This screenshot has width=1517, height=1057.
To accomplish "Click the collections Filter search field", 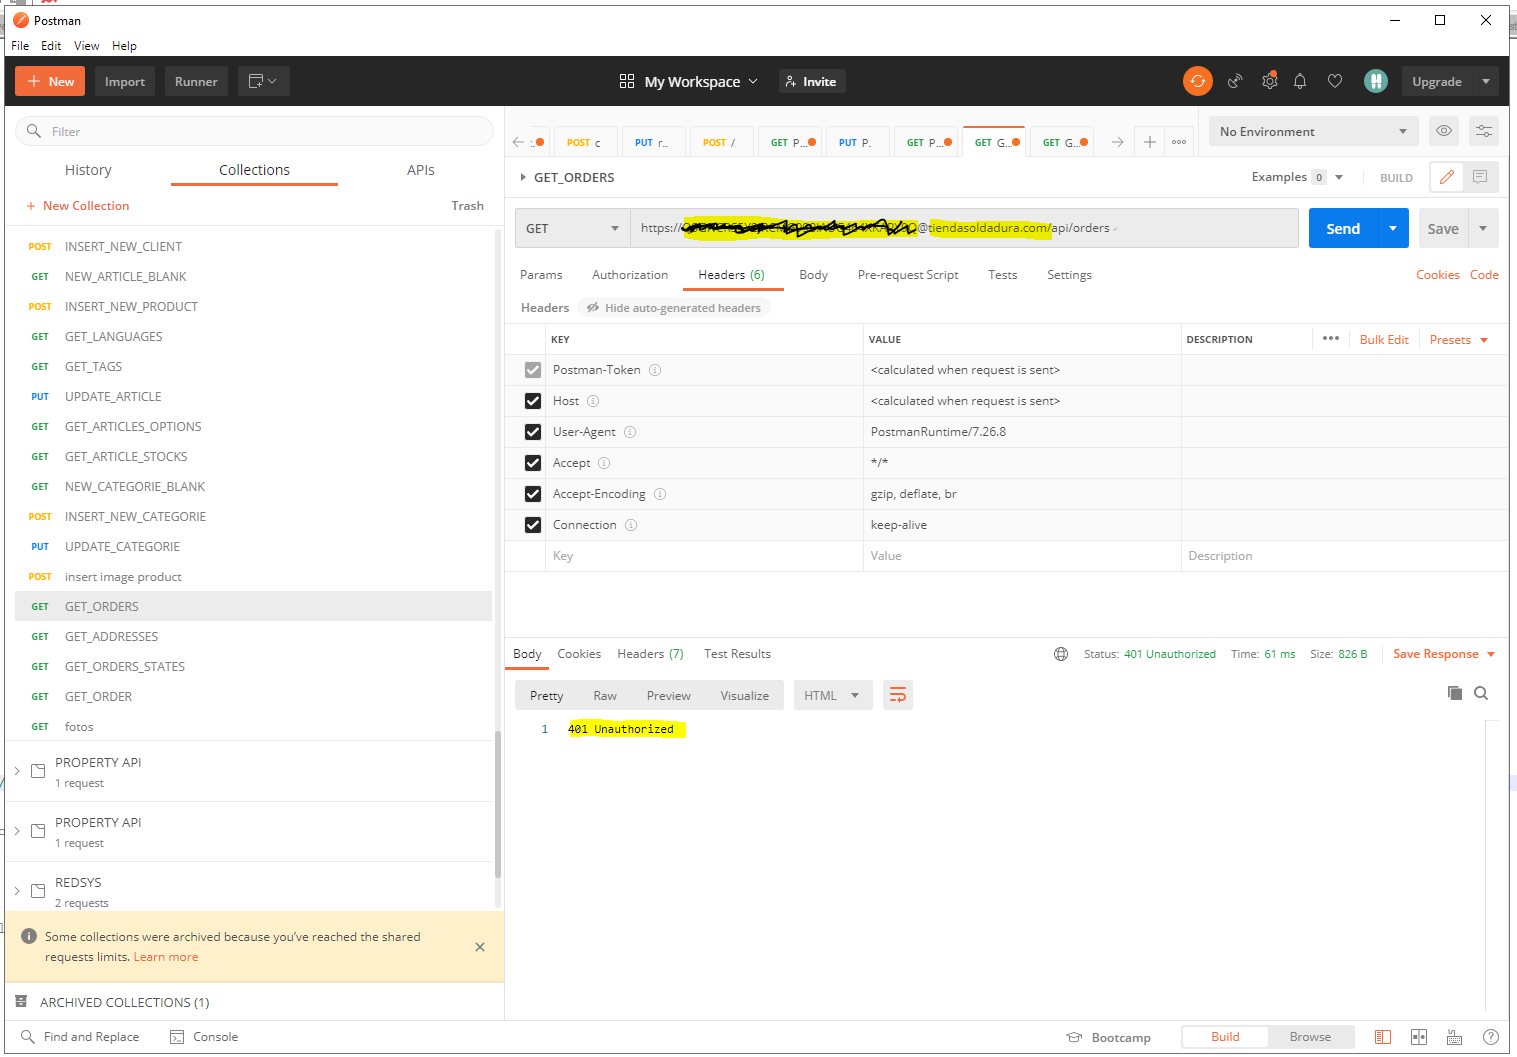I will (254, 131).
